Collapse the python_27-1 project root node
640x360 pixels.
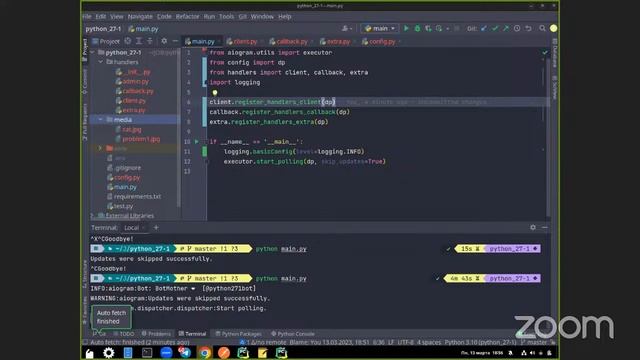(x=92, y=52)
